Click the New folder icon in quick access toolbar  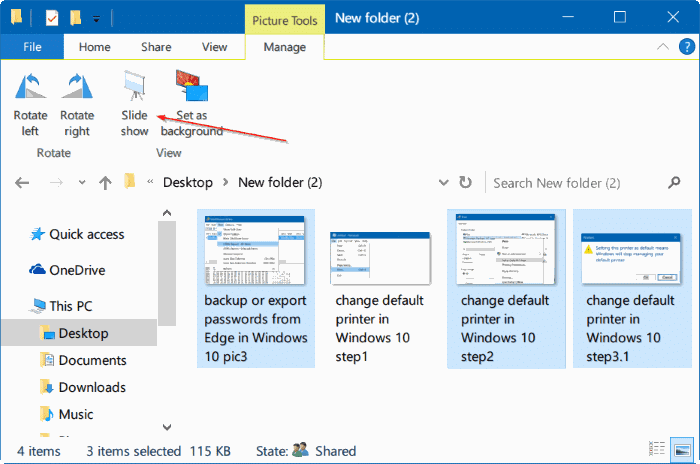[x=75, y=18]
